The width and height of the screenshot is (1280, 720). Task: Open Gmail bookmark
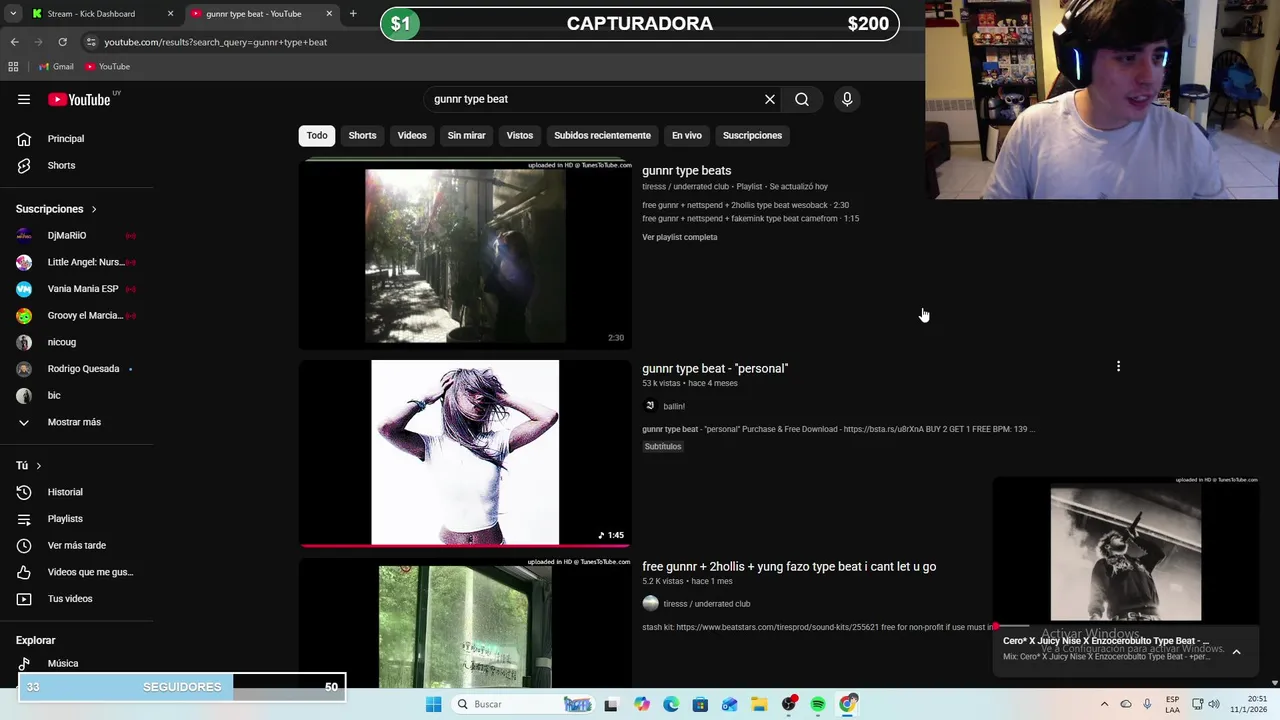point(56,66)
